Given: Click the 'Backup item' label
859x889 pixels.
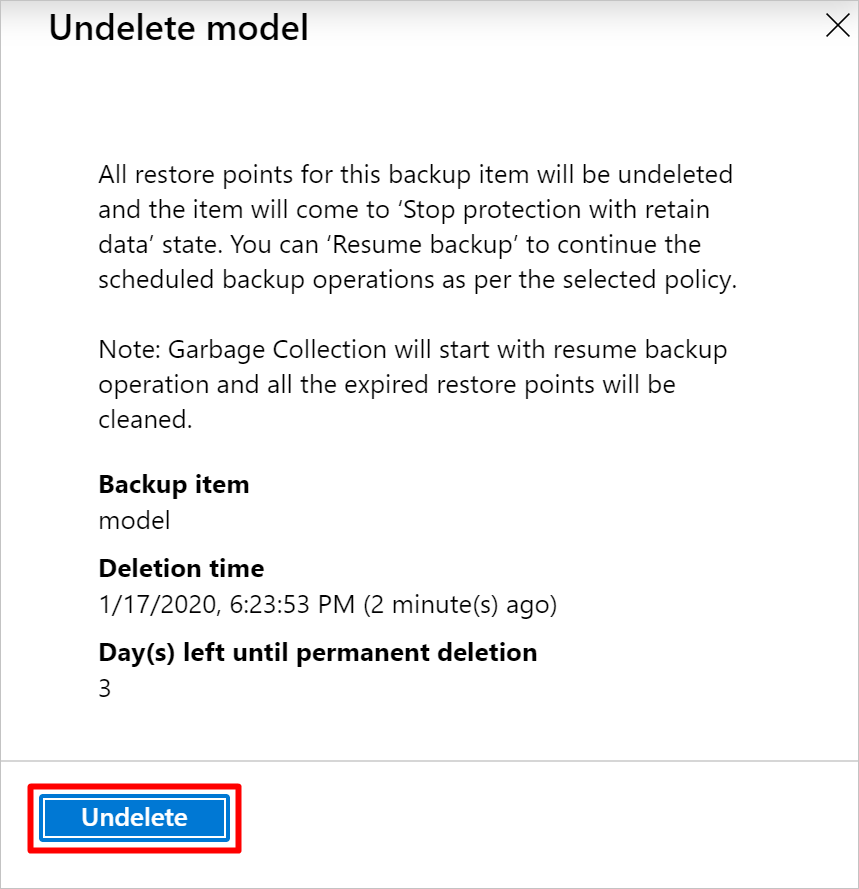Looking at the screenshot, I should [x=174, y=485].
